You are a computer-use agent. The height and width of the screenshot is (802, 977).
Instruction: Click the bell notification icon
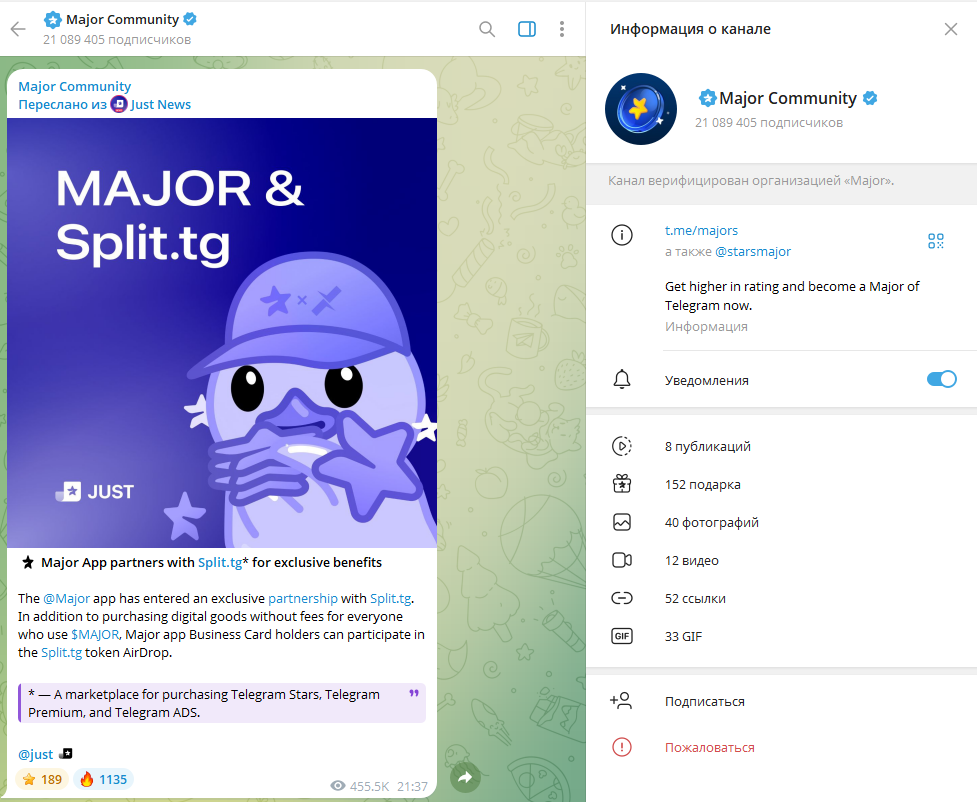coord(622,380)
